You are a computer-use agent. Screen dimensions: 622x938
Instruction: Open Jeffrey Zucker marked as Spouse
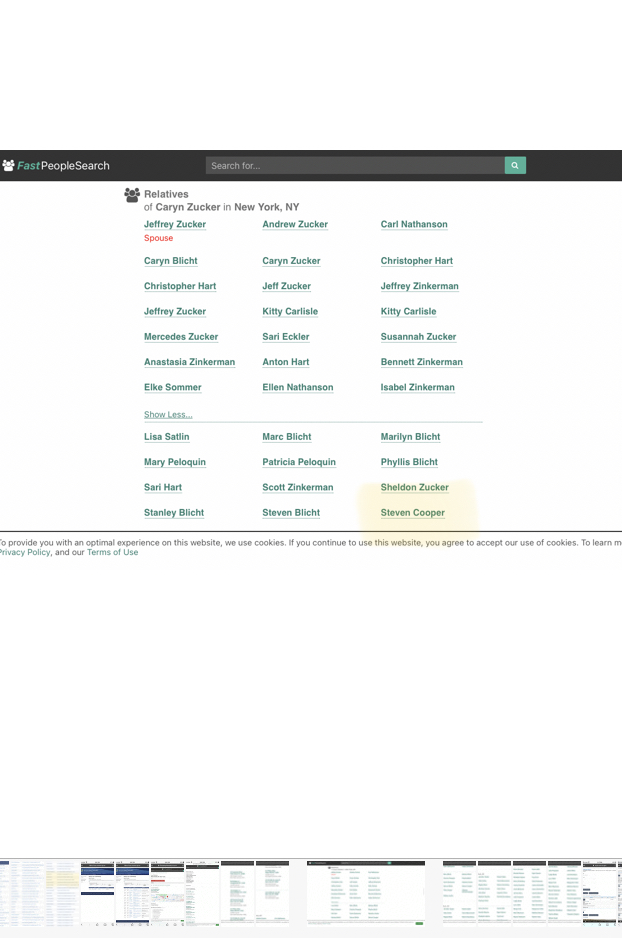coord(175,224)
